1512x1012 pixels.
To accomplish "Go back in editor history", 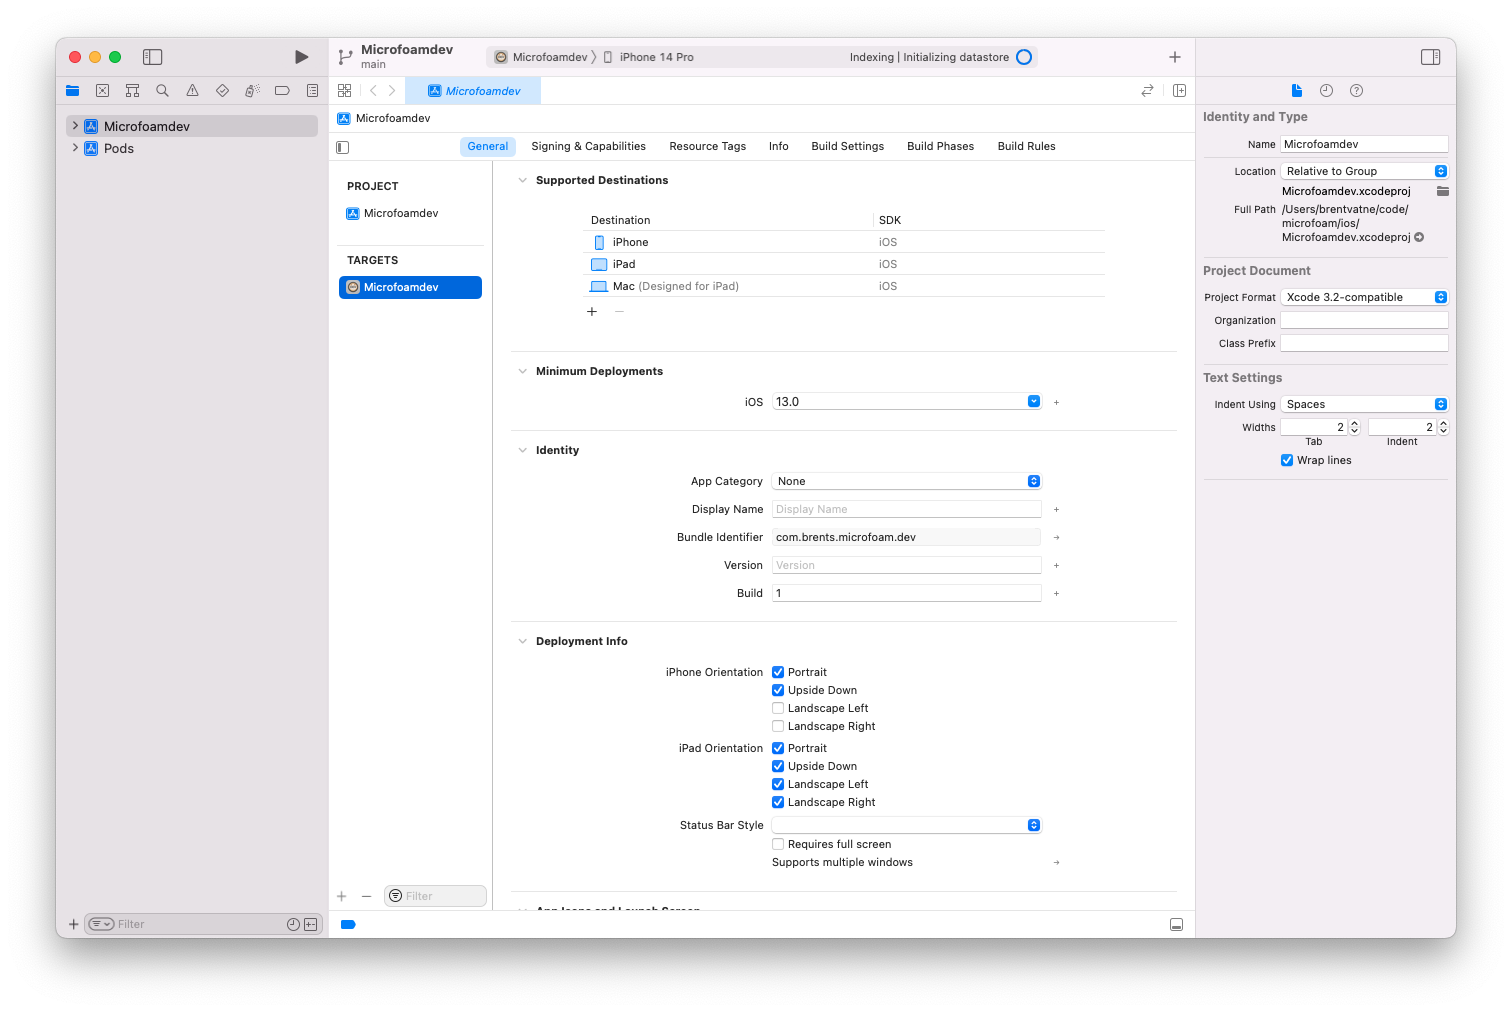I will click(x=373, y=91).
